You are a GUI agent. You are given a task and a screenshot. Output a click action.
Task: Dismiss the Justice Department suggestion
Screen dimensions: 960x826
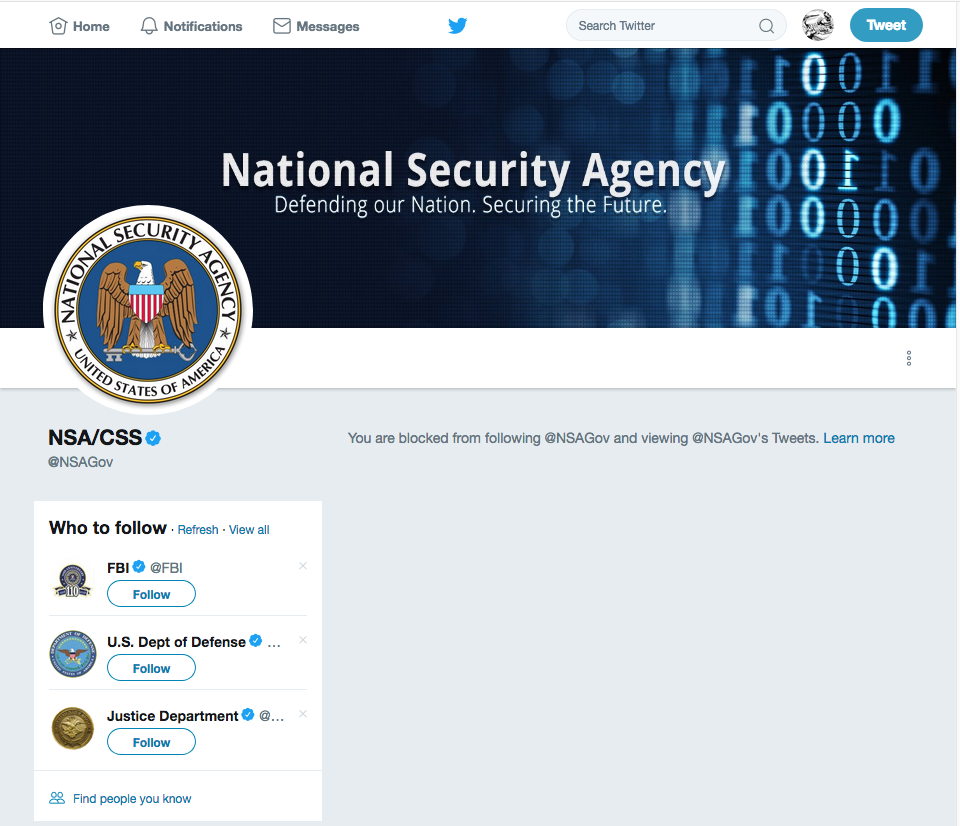pos(303,714)
